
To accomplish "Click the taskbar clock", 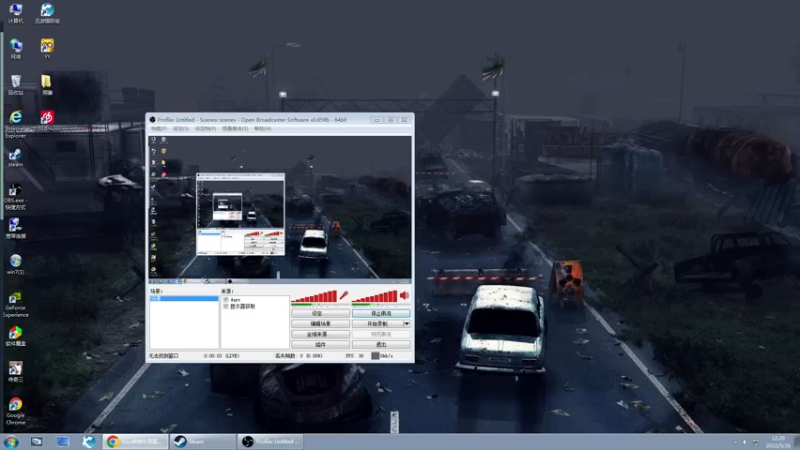I will (x=778, y=442).
